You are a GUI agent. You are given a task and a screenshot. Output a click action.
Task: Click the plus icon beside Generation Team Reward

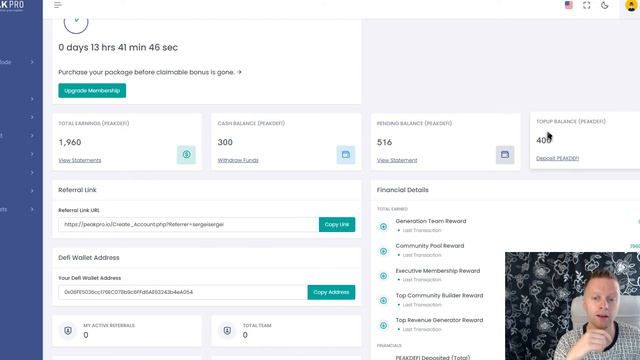coord(383,227)
